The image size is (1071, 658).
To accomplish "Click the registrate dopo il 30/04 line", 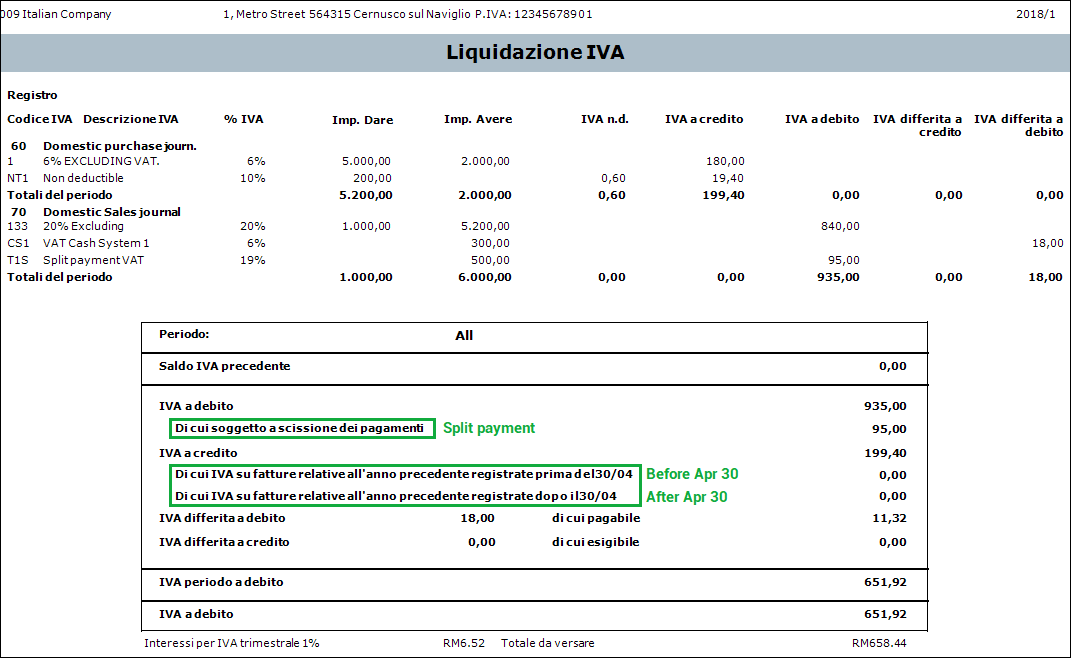I will tap(404, 496).
